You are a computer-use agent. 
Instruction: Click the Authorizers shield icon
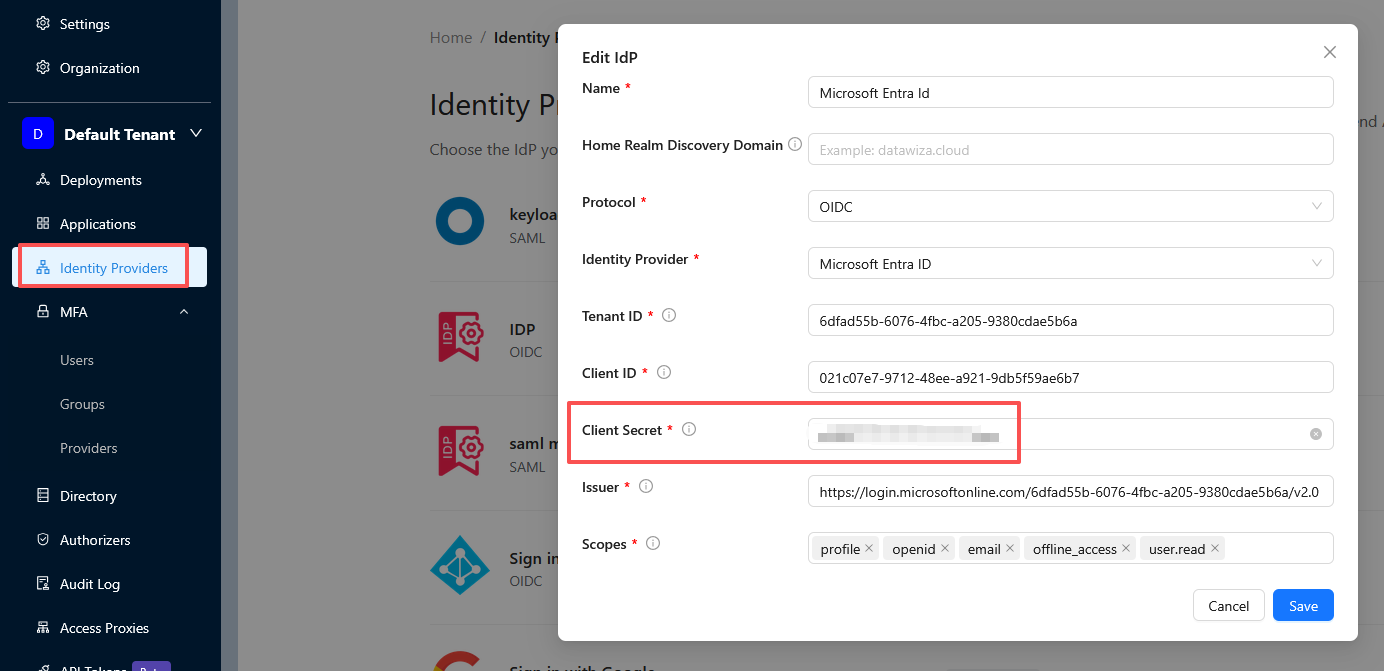pos(43,540)
